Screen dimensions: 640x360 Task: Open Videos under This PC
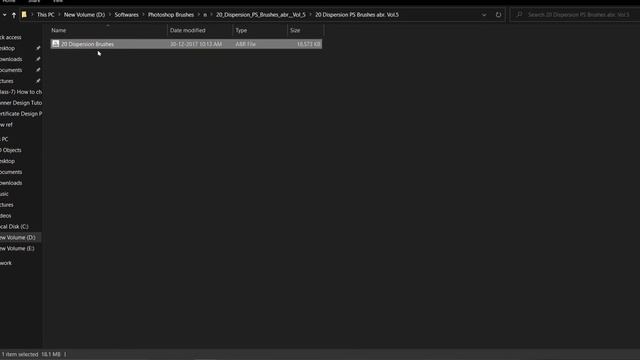click(6, 216)
